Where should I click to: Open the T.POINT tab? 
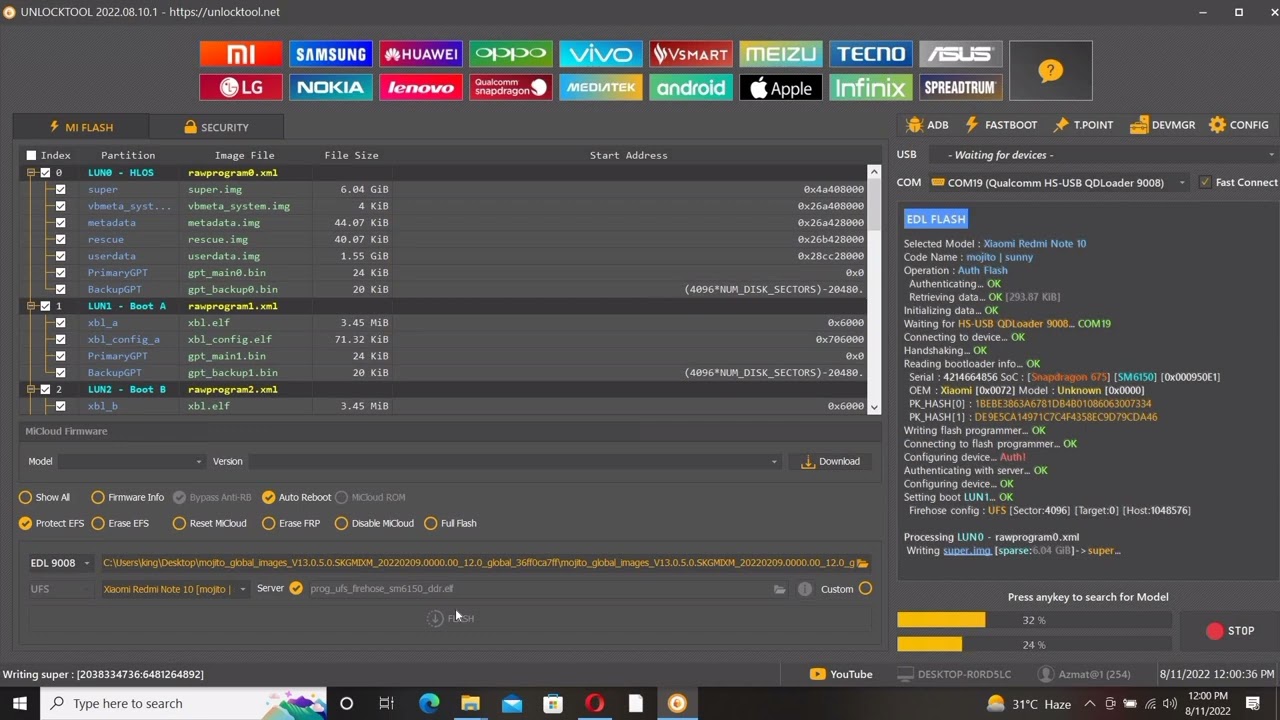point(1082,125)
